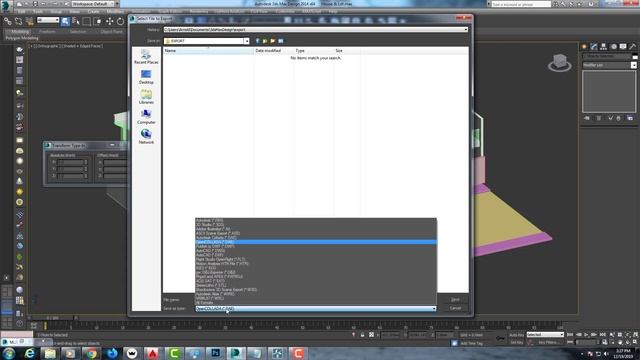Open Internet Explorer from the taskbar
The width and height of the screenshot is (640, 360).
point(29,353)
